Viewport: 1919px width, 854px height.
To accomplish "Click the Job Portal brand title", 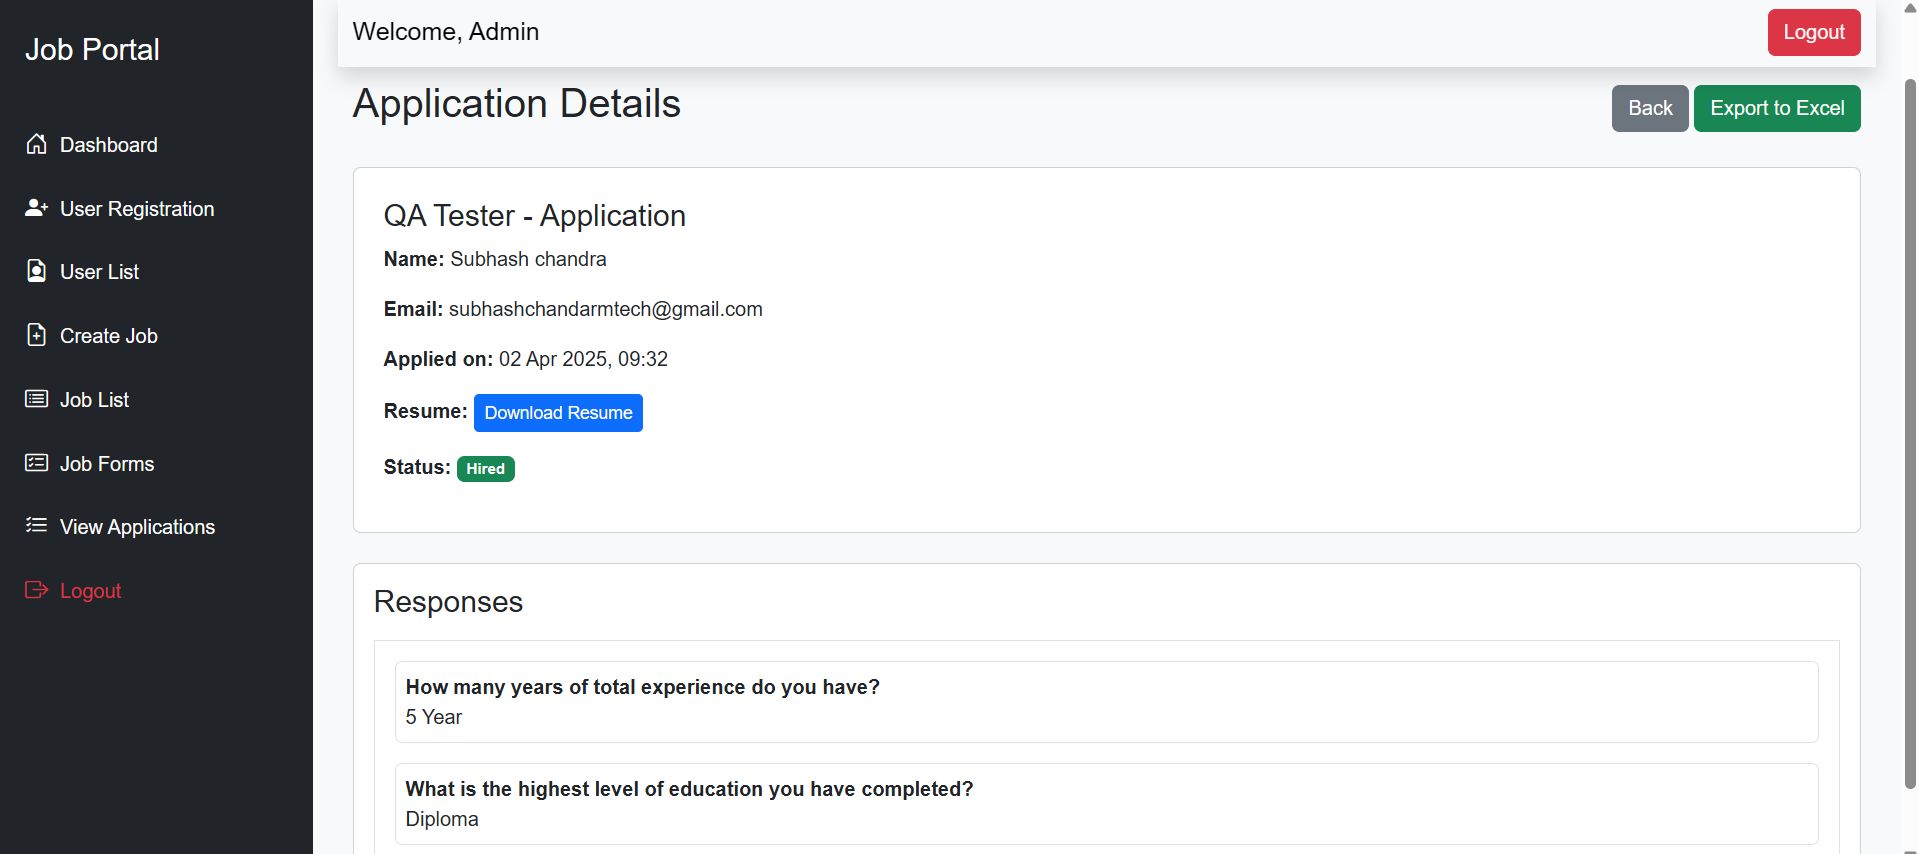I will (92, 50).
